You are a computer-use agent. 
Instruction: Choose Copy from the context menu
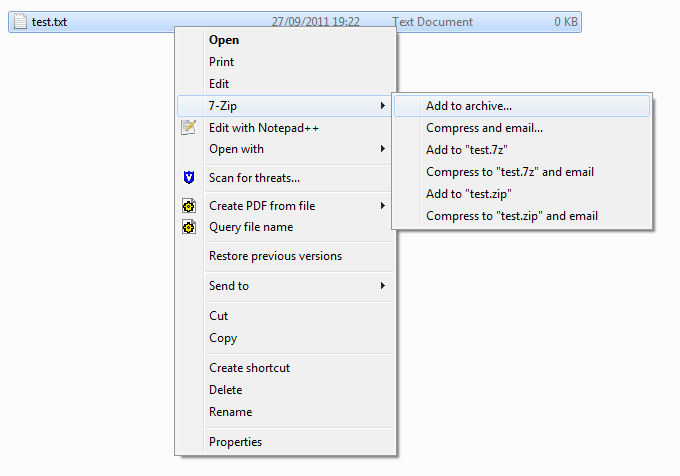pos(284,338)
